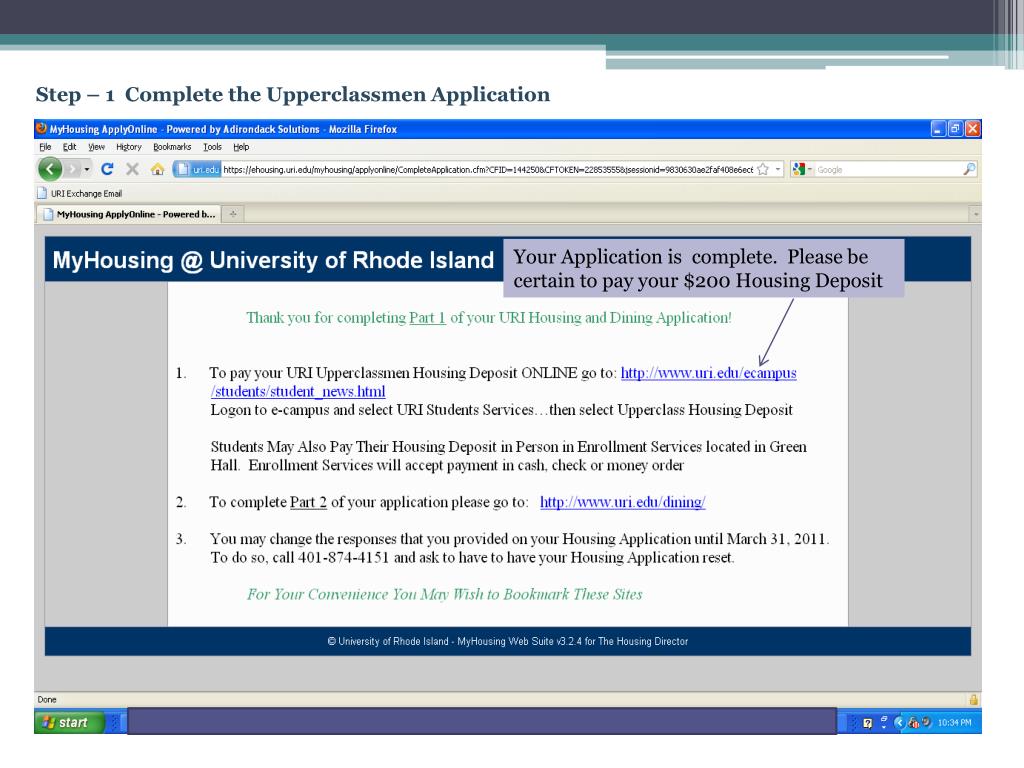The image size is (1024, 768).
Task: Go to the Home page icon
Action: (x=157, y=170)
